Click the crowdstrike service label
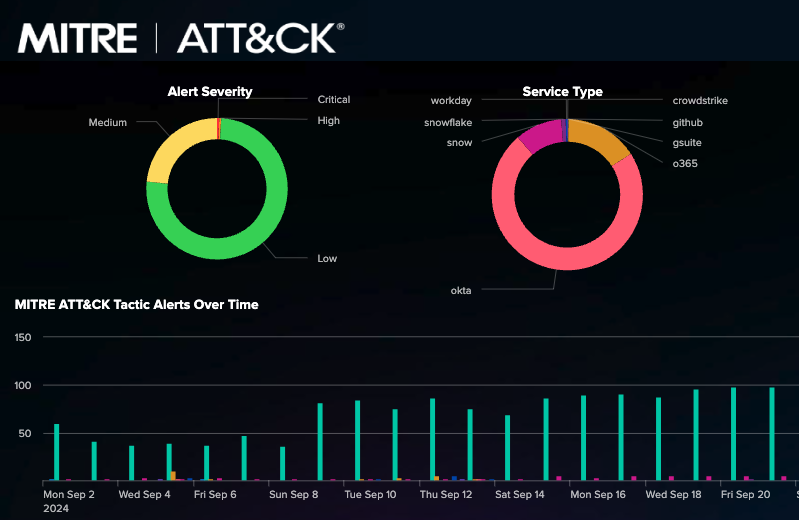Image resolution: width=799 pixels, height=520 pixels. click(700, 100)
